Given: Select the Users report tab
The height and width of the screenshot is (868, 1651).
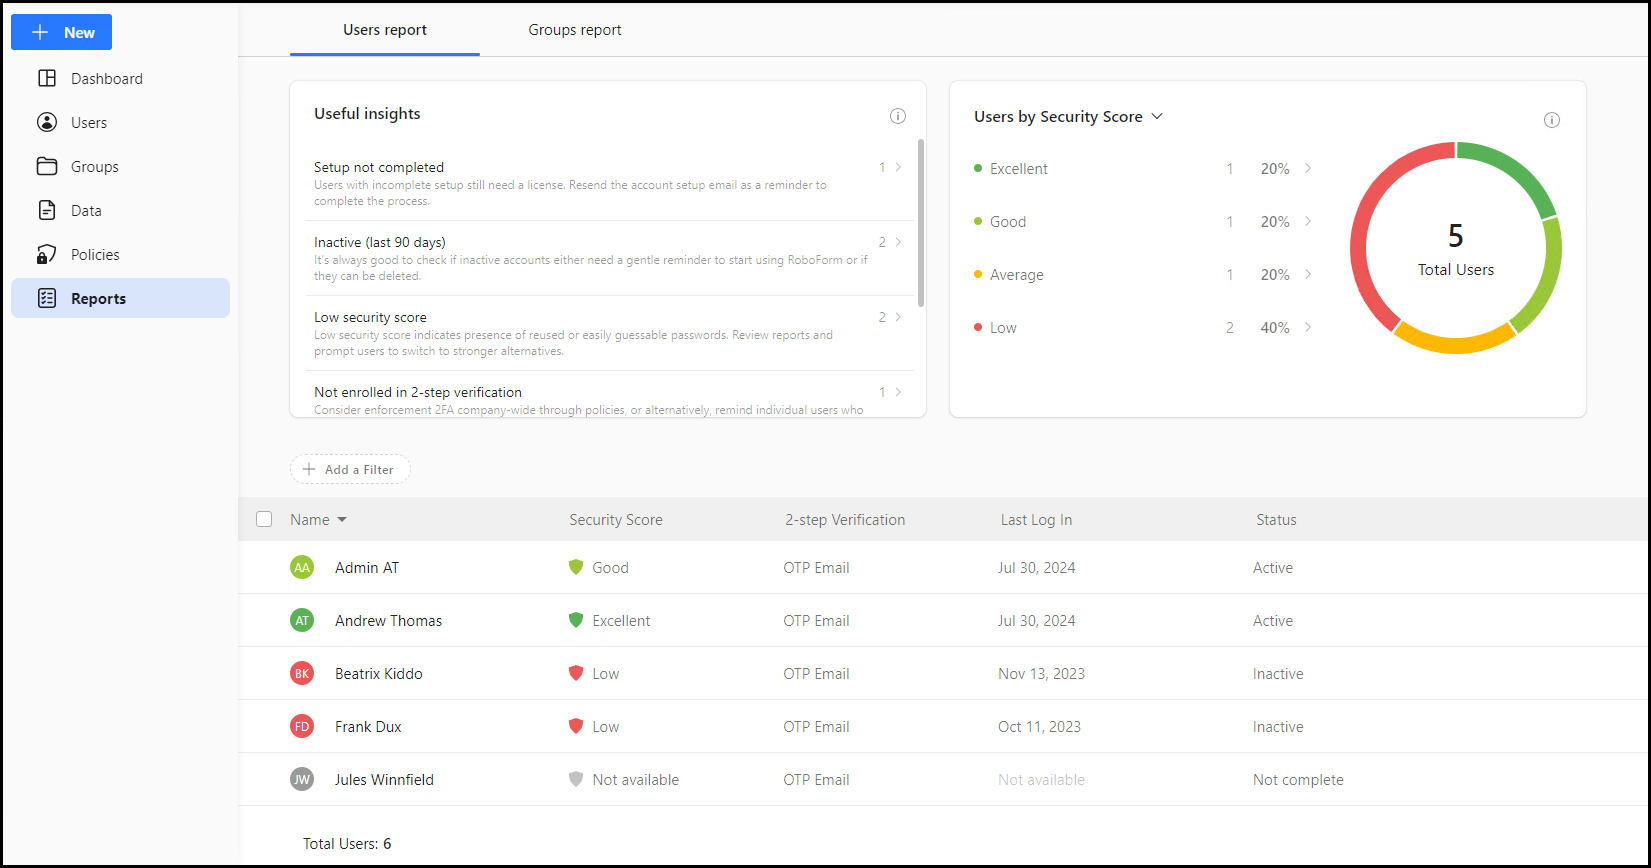Looking at the screenshot, I should pyautogui.click(x=385, y=30).
